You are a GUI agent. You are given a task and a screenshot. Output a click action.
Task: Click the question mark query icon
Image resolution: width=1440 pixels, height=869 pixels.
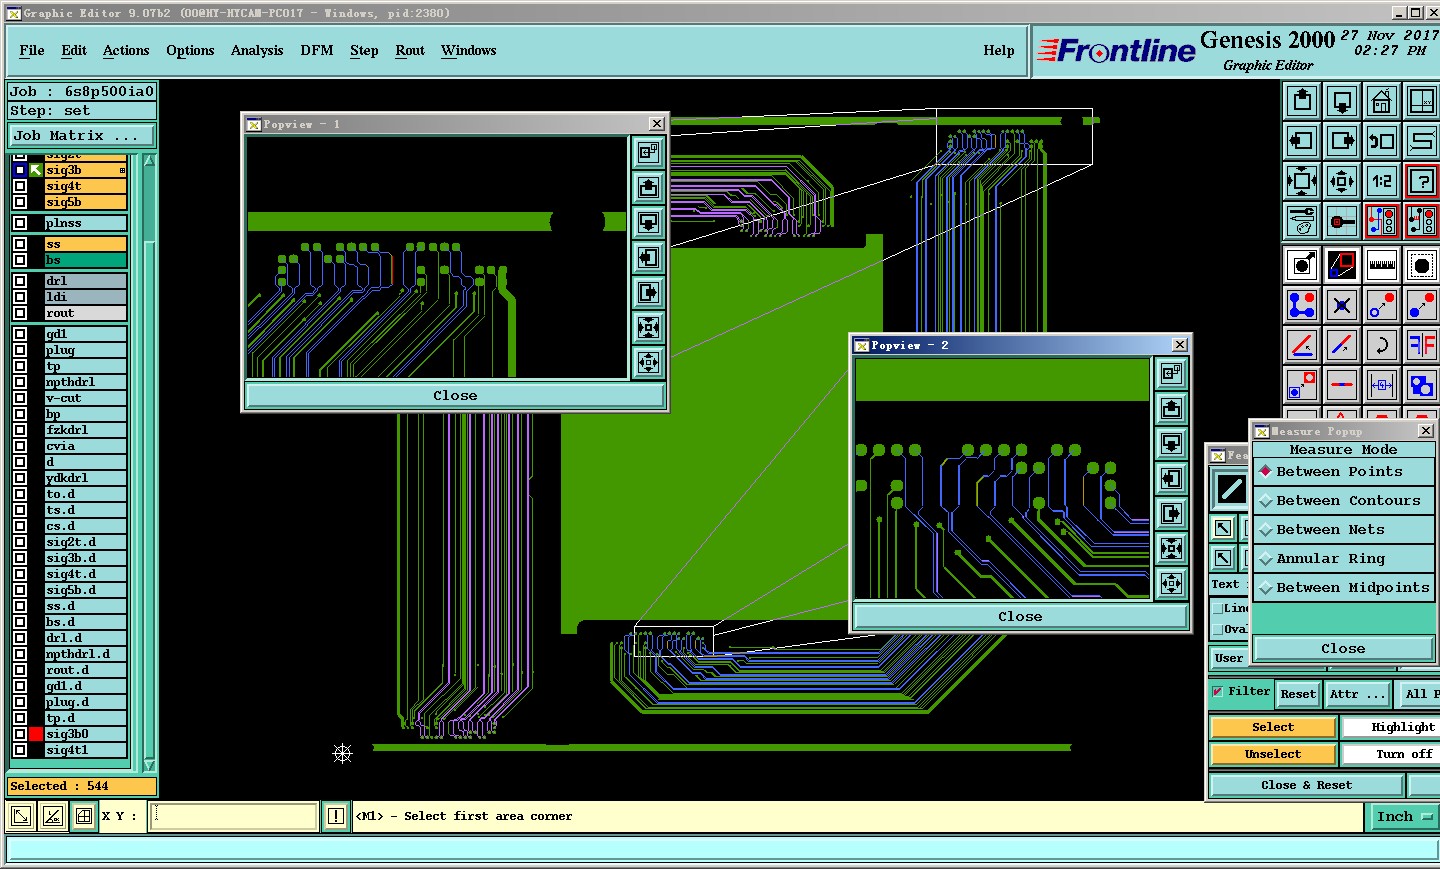click(1422, 181)
